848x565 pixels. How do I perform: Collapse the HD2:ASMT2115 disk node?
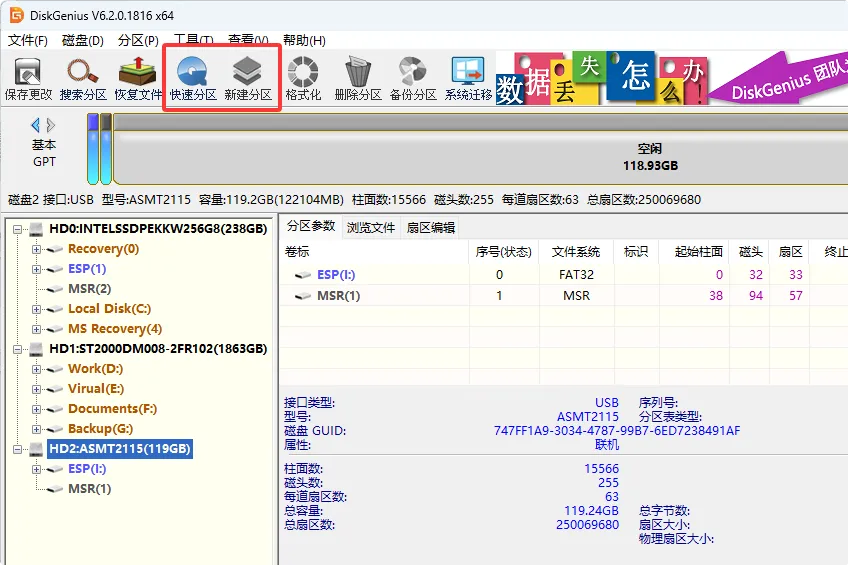(17, 449)
